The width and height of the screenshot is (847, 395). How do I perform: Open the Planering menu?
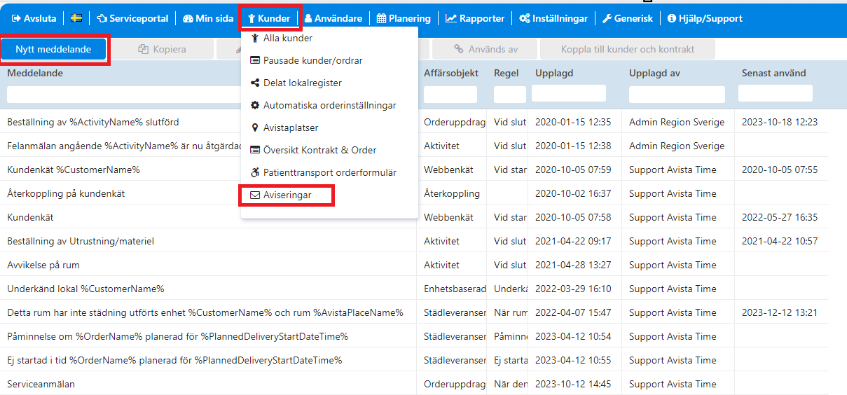coord(404,18)
